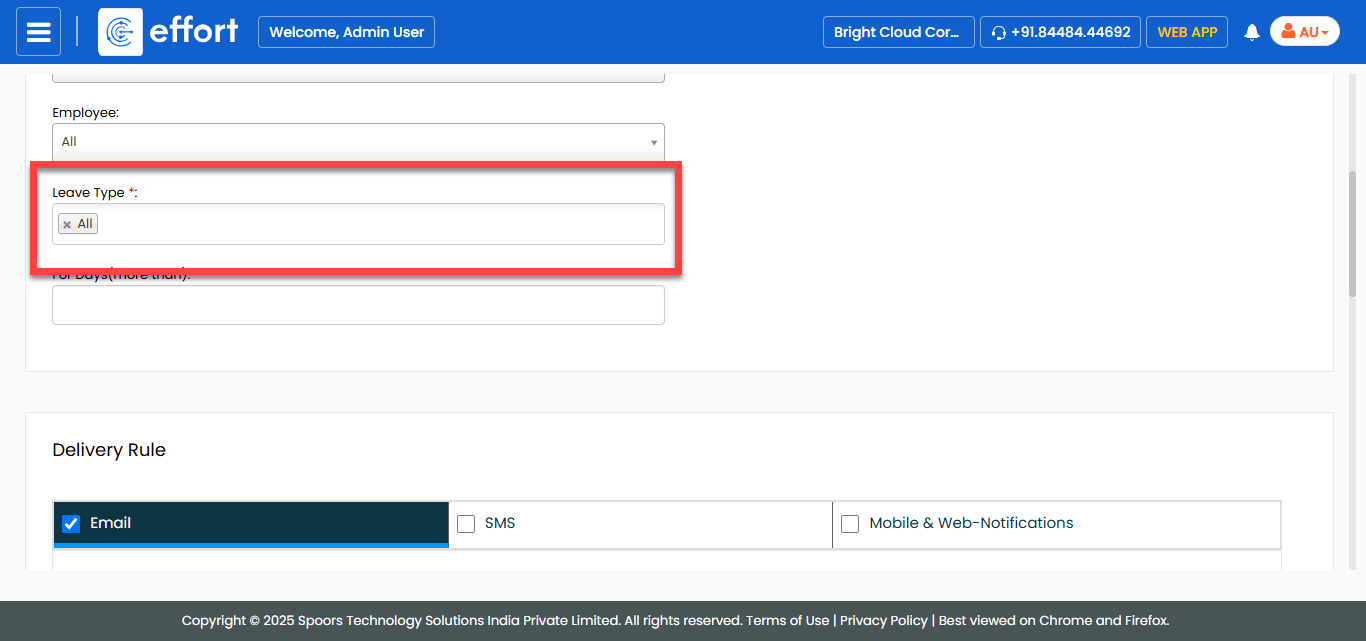
Task: Enable the SMS delivery checkbox
Action: click(x=466, y=524)
